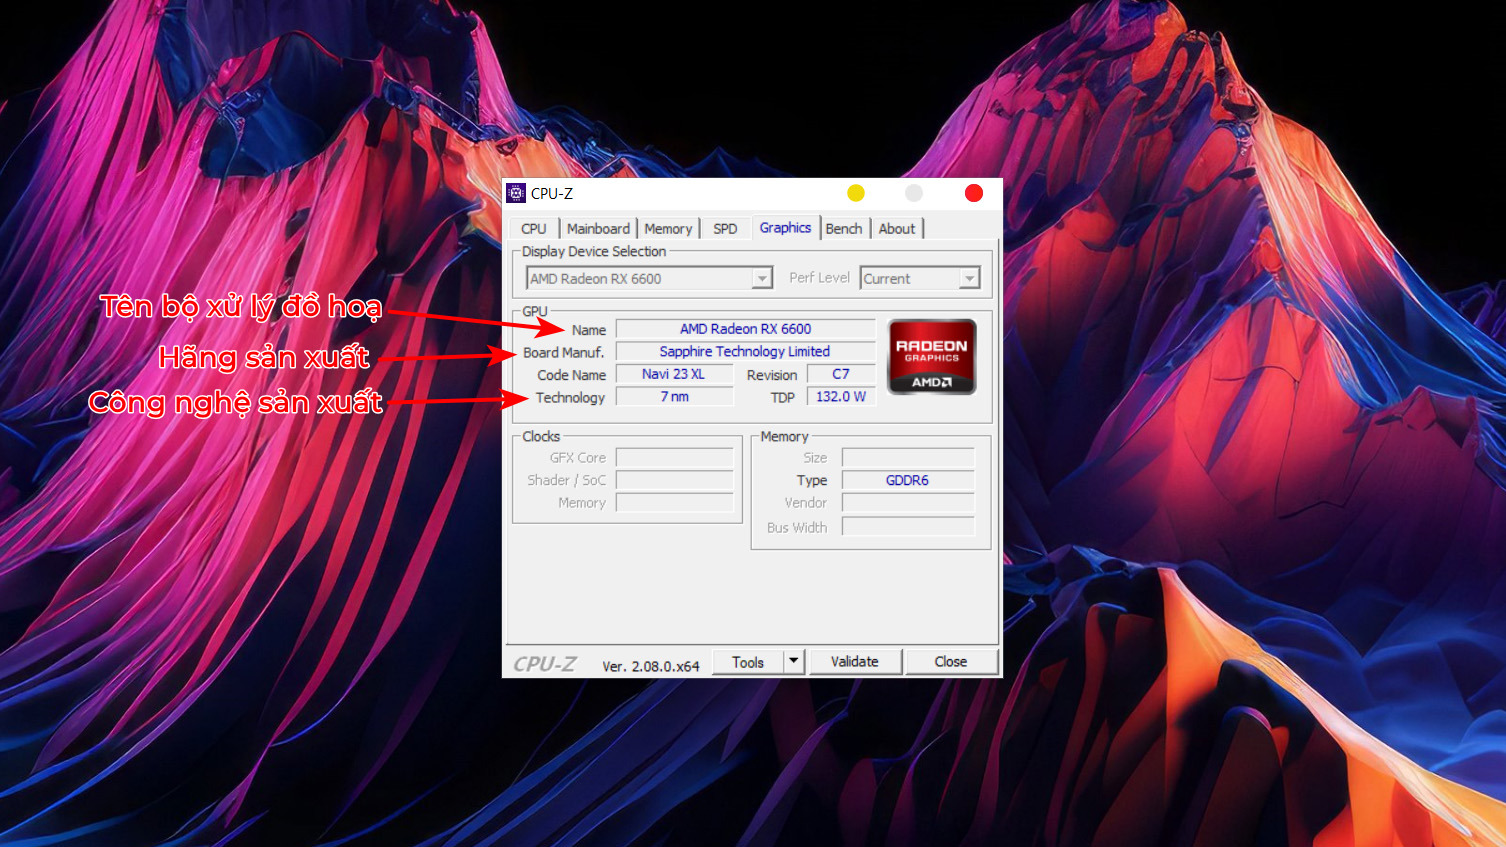Close window with red circle button
This screenshot has height=847, width=1506.
pyautogui.click(x=973, y=193)
